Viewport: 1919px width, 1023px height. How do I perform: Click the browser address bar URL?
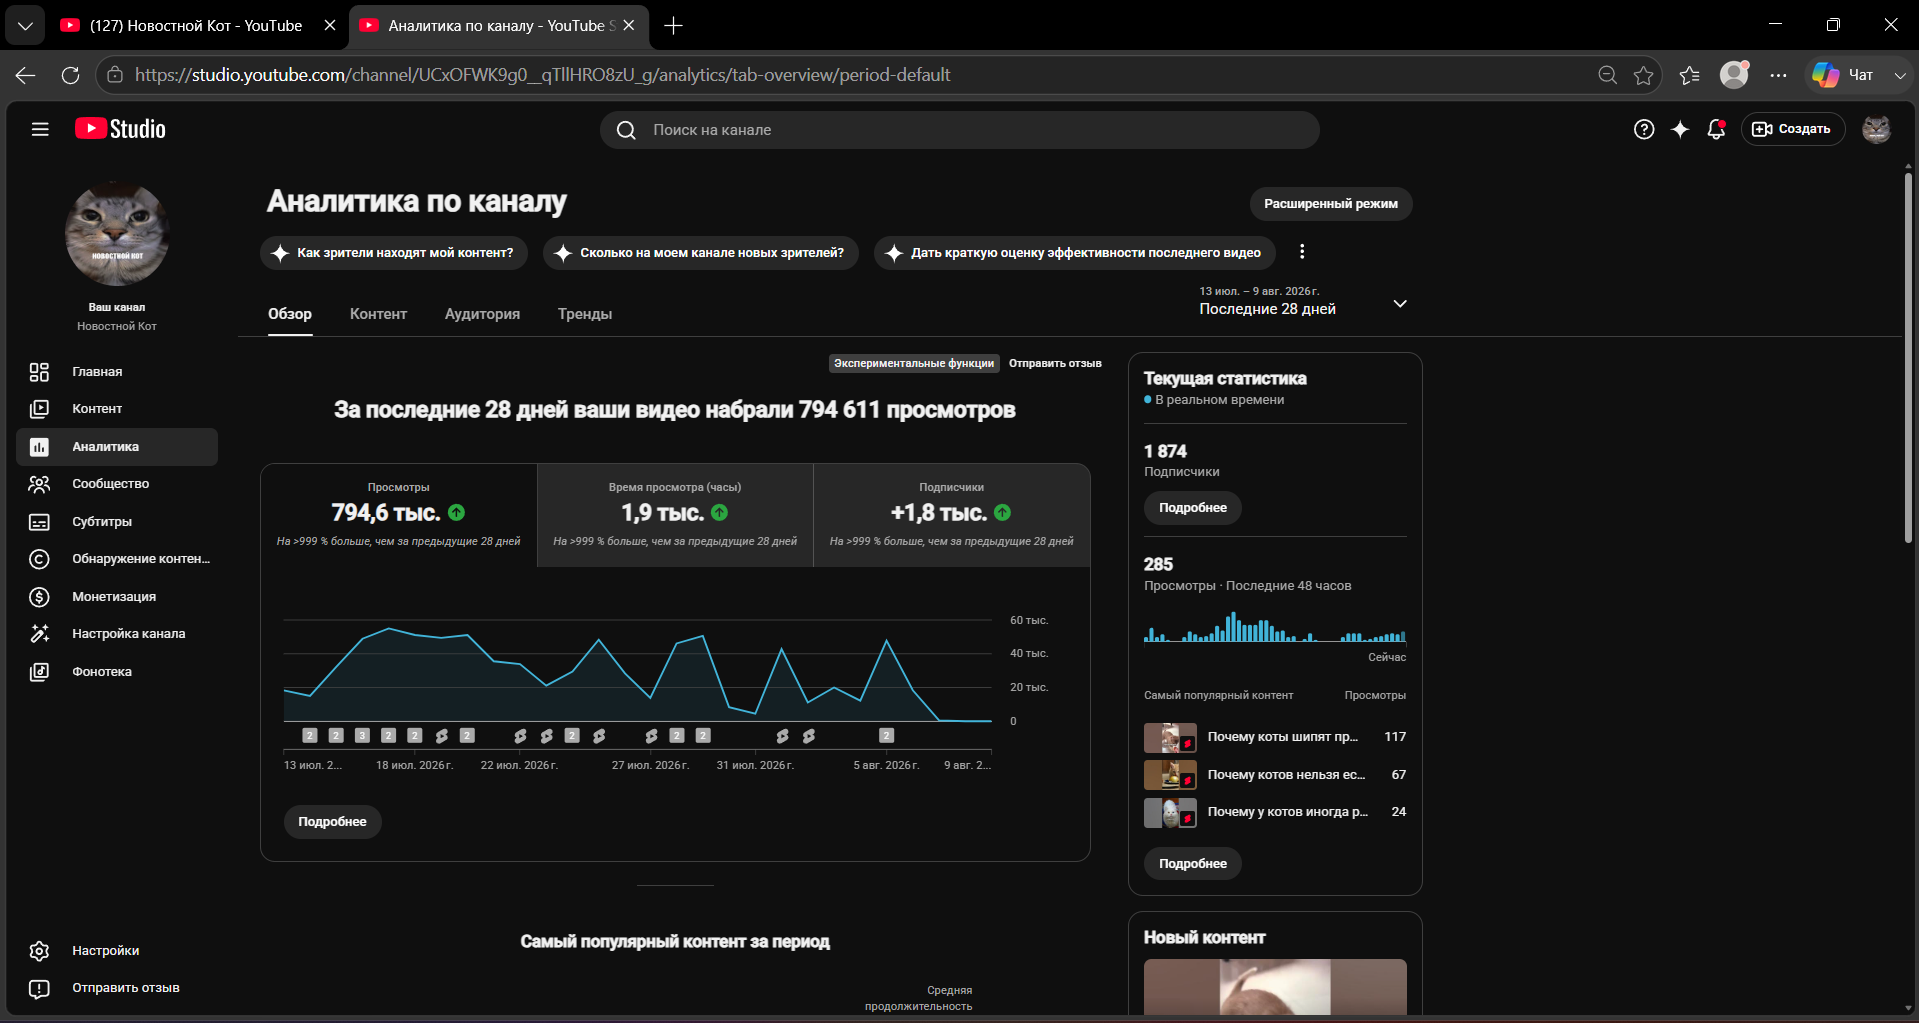[542, 75]
